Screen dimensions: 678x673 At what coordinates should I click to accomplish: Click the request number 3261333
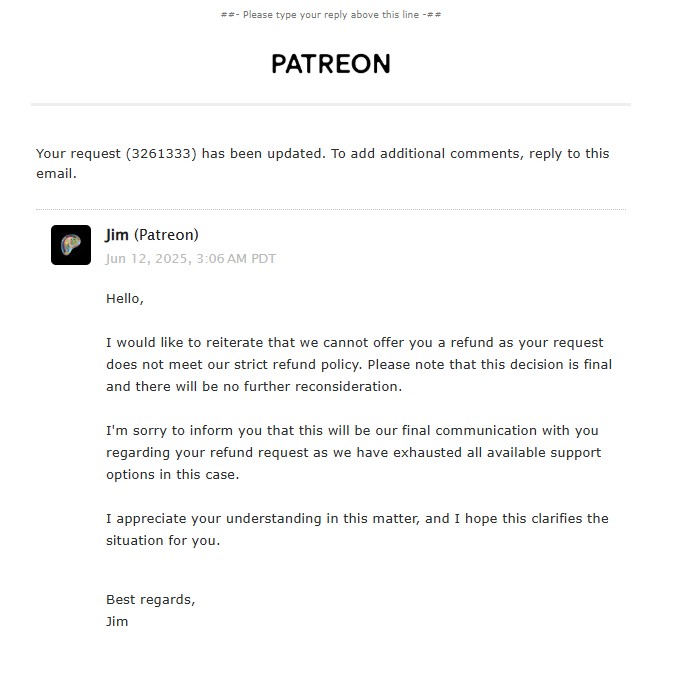tap(161, 154)
